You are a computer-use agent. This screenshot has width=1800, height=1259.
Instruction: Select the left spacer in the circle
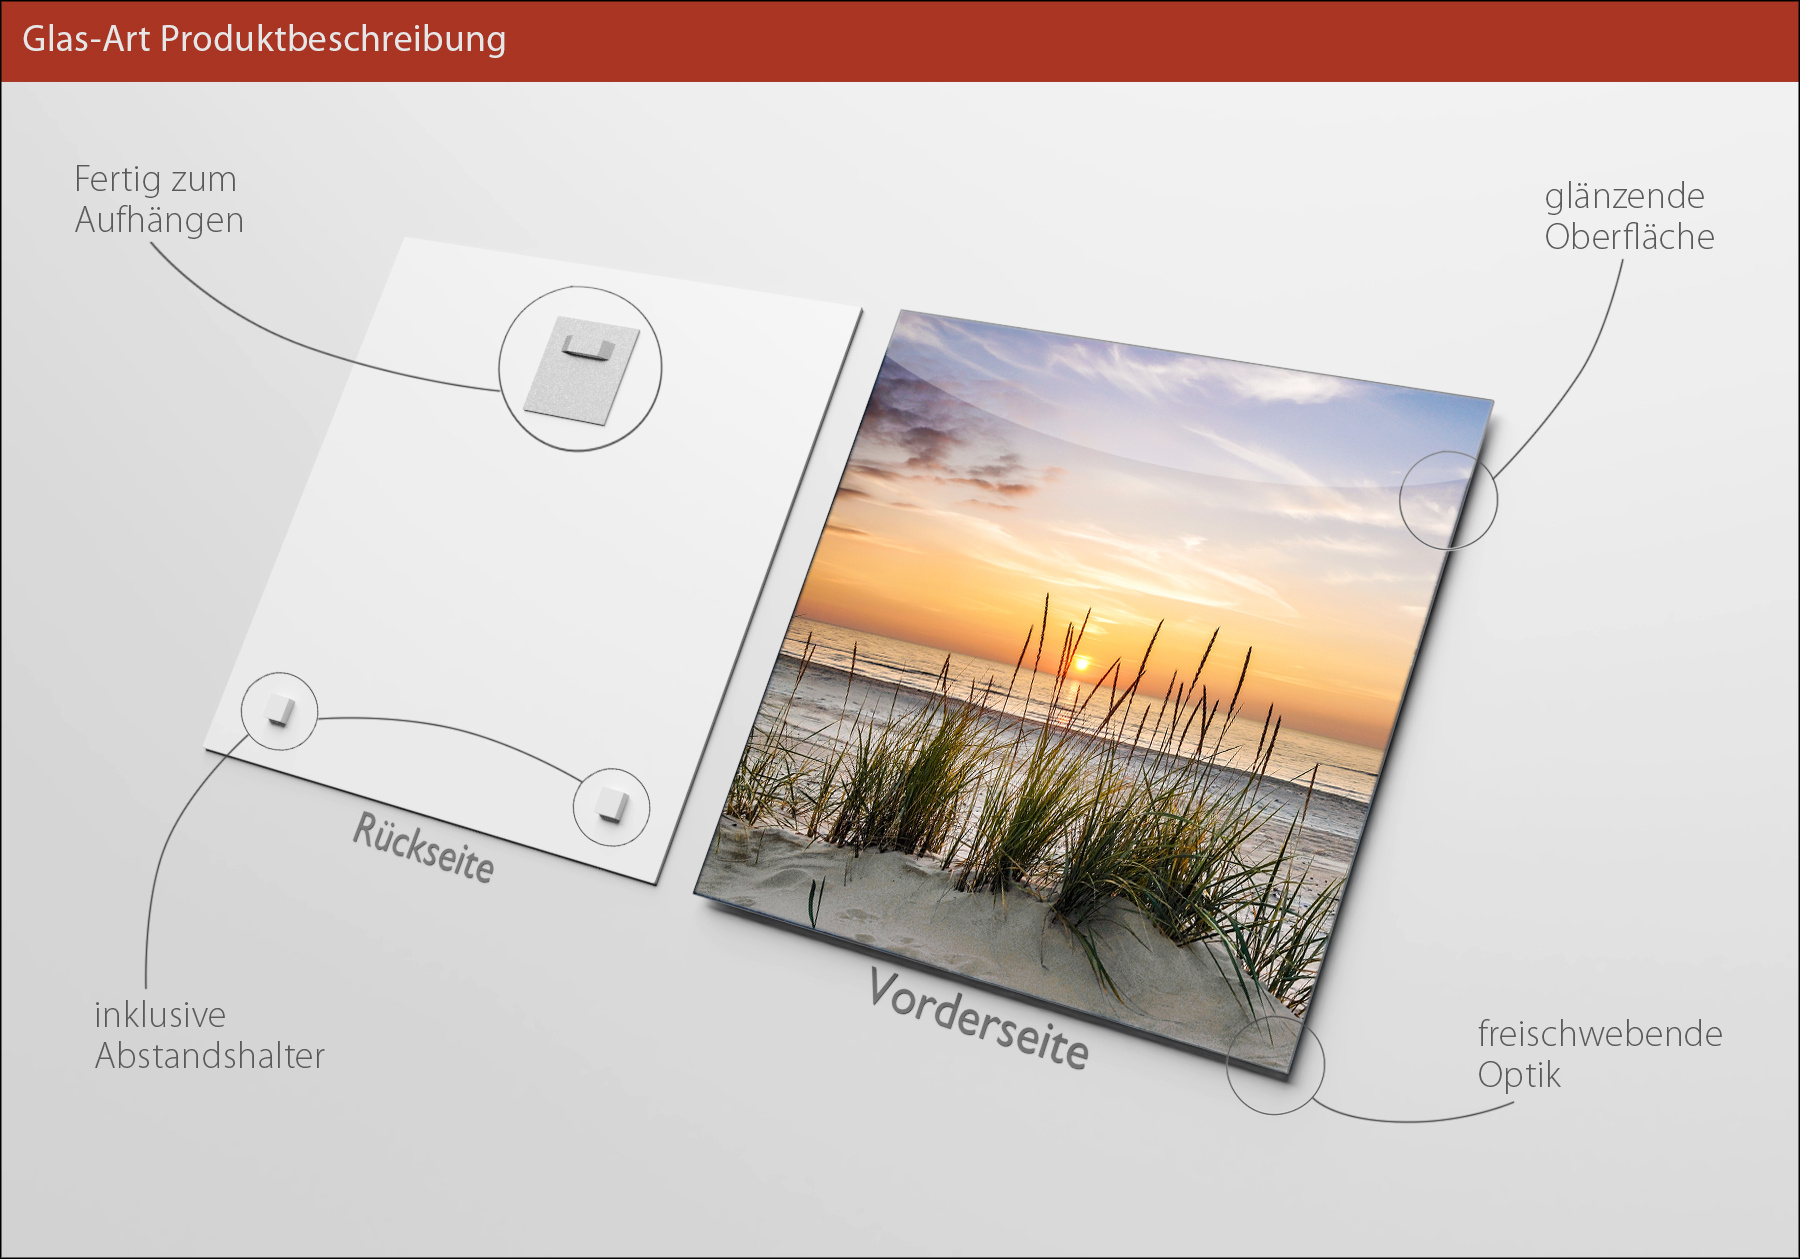tap(279, 711)
